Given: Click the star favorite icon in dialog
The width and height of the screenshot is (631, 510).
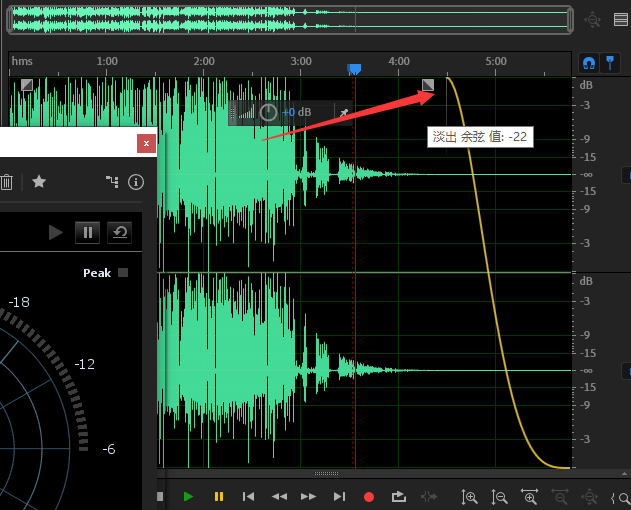Looking at the screenshot, I should [39, 182].
